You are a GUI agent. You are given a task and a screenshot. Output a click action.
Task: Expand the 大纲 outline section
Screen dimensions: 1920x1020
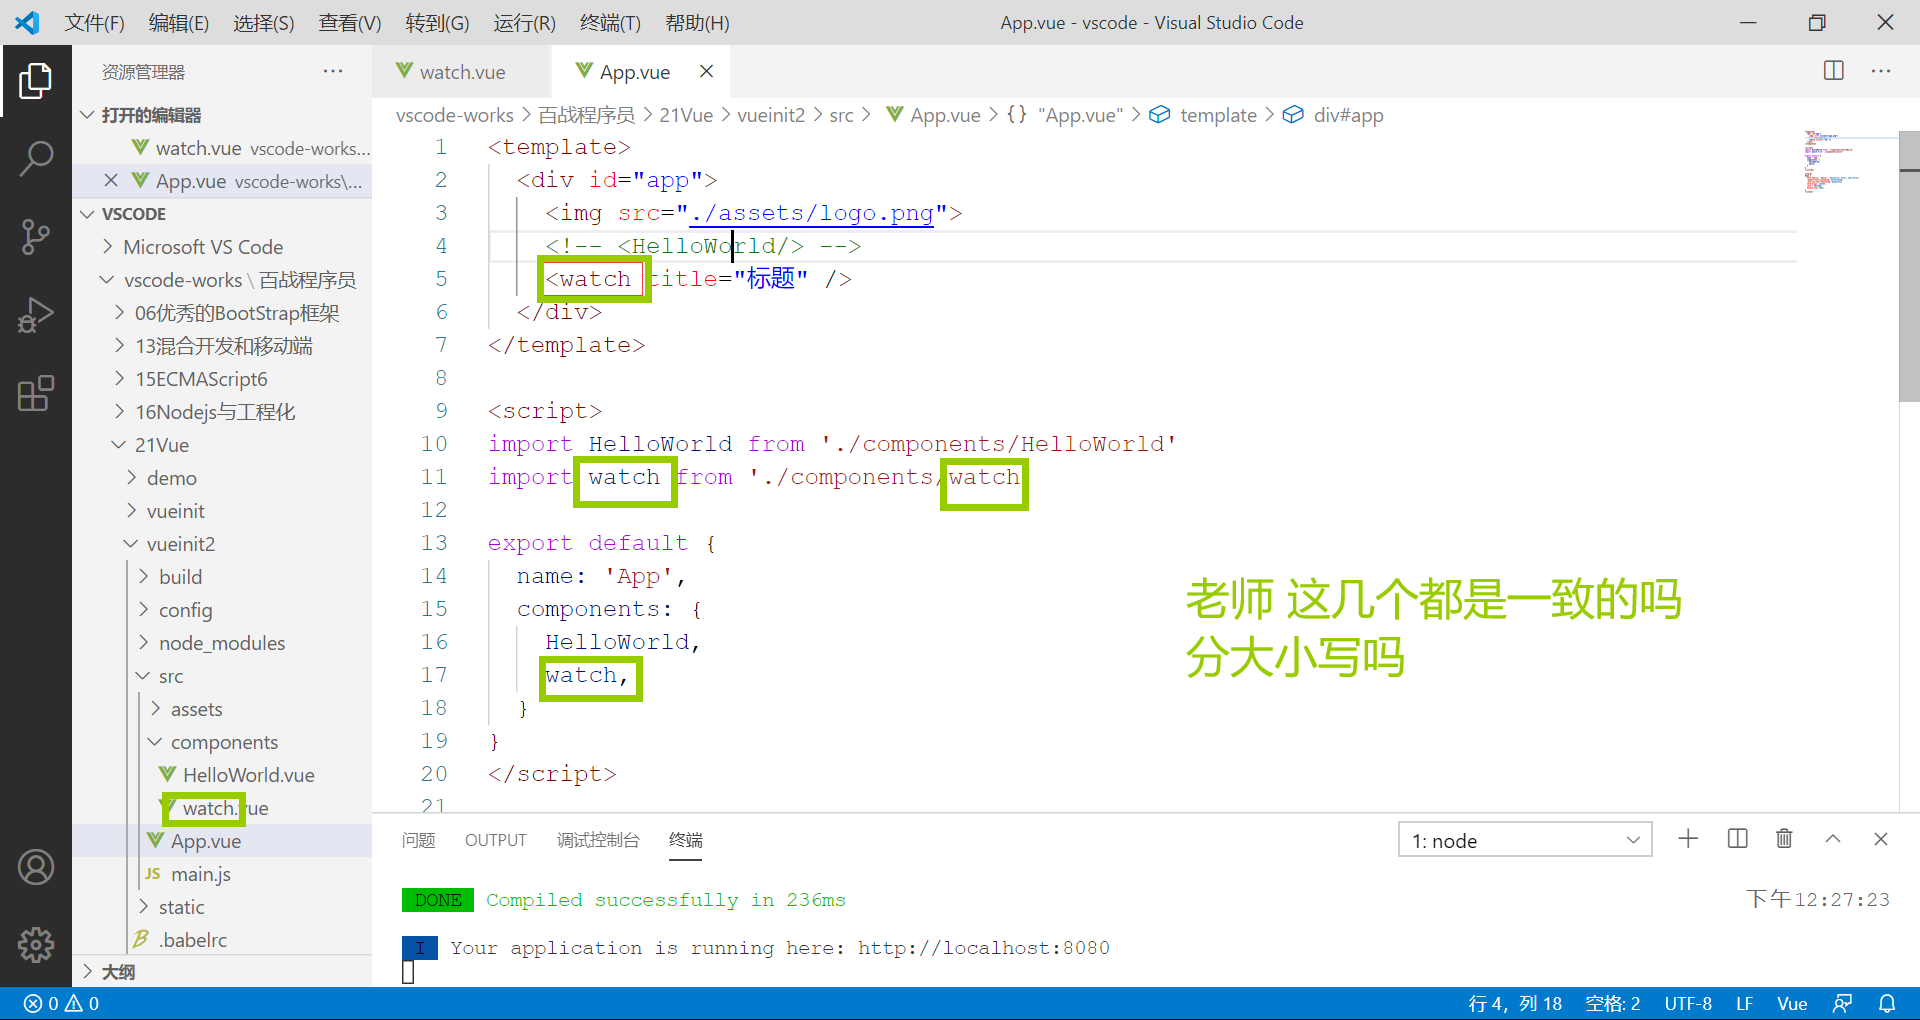tap(118, 972)
